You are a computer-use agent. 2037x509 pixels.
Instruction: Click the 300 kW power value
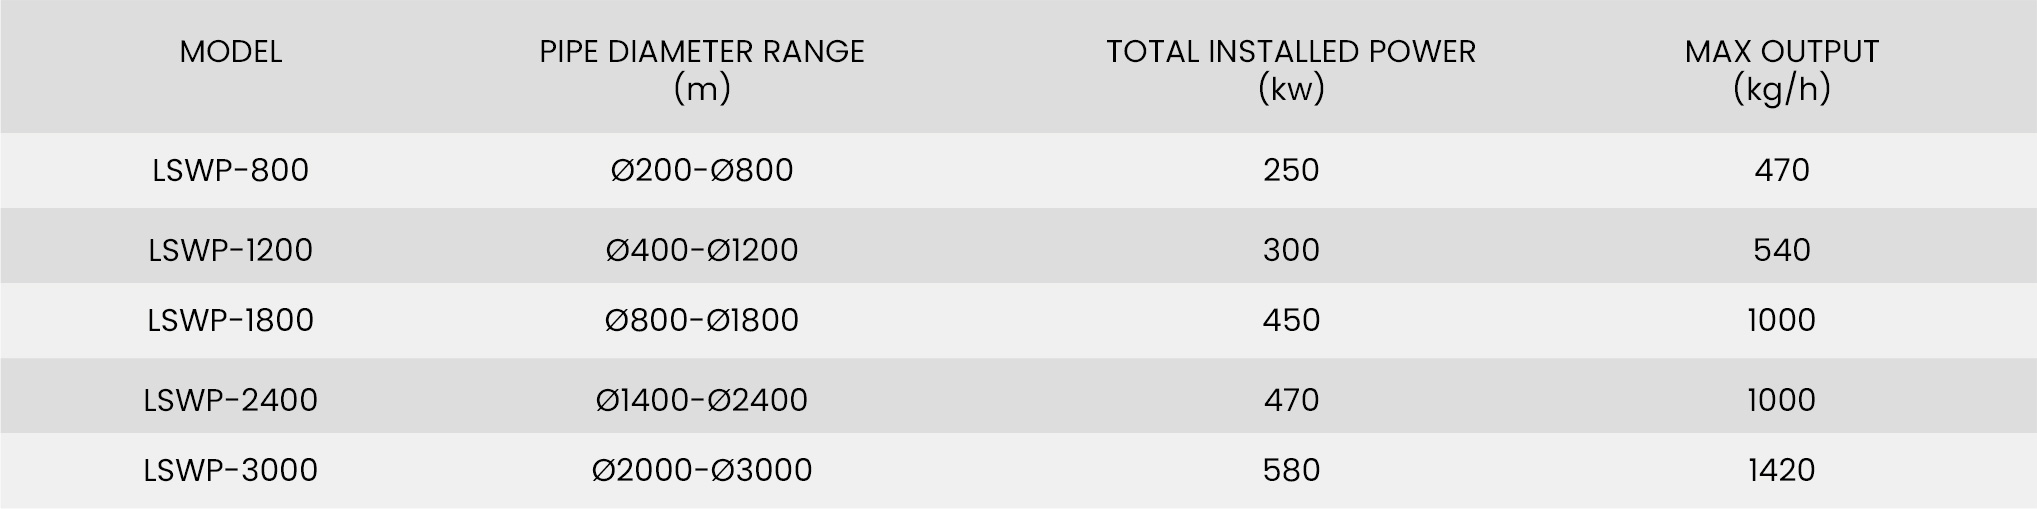click(1291, 249)
